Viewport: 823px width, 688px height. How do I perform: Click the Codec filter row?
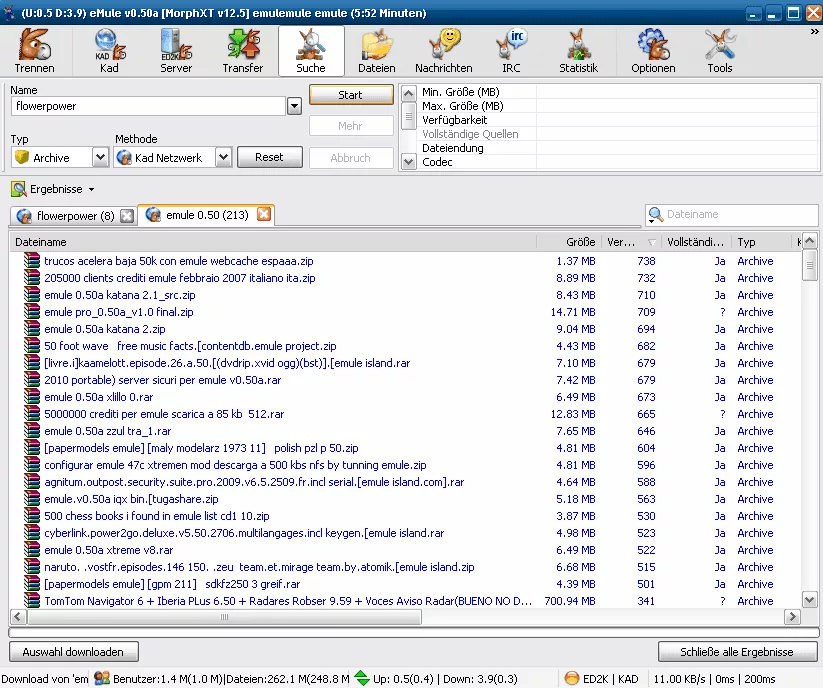click(617, 162)
